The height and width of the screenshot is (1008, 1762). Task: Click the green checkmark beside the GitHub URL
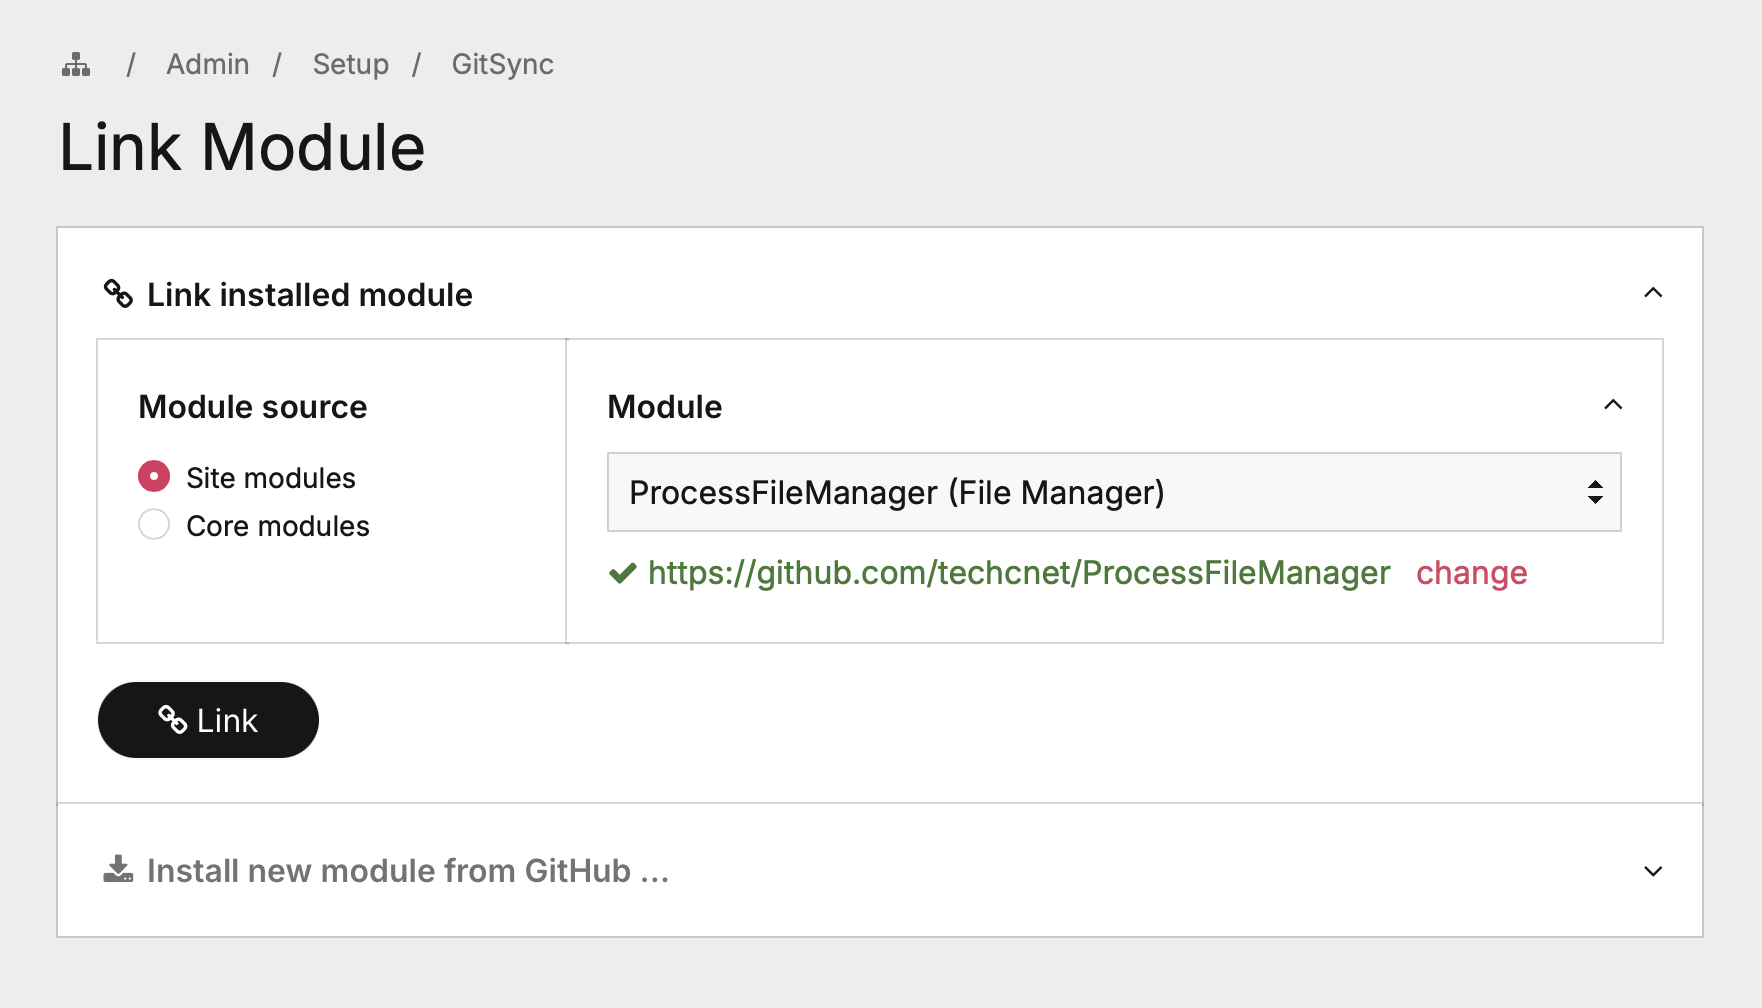click(x=623, y=573)
